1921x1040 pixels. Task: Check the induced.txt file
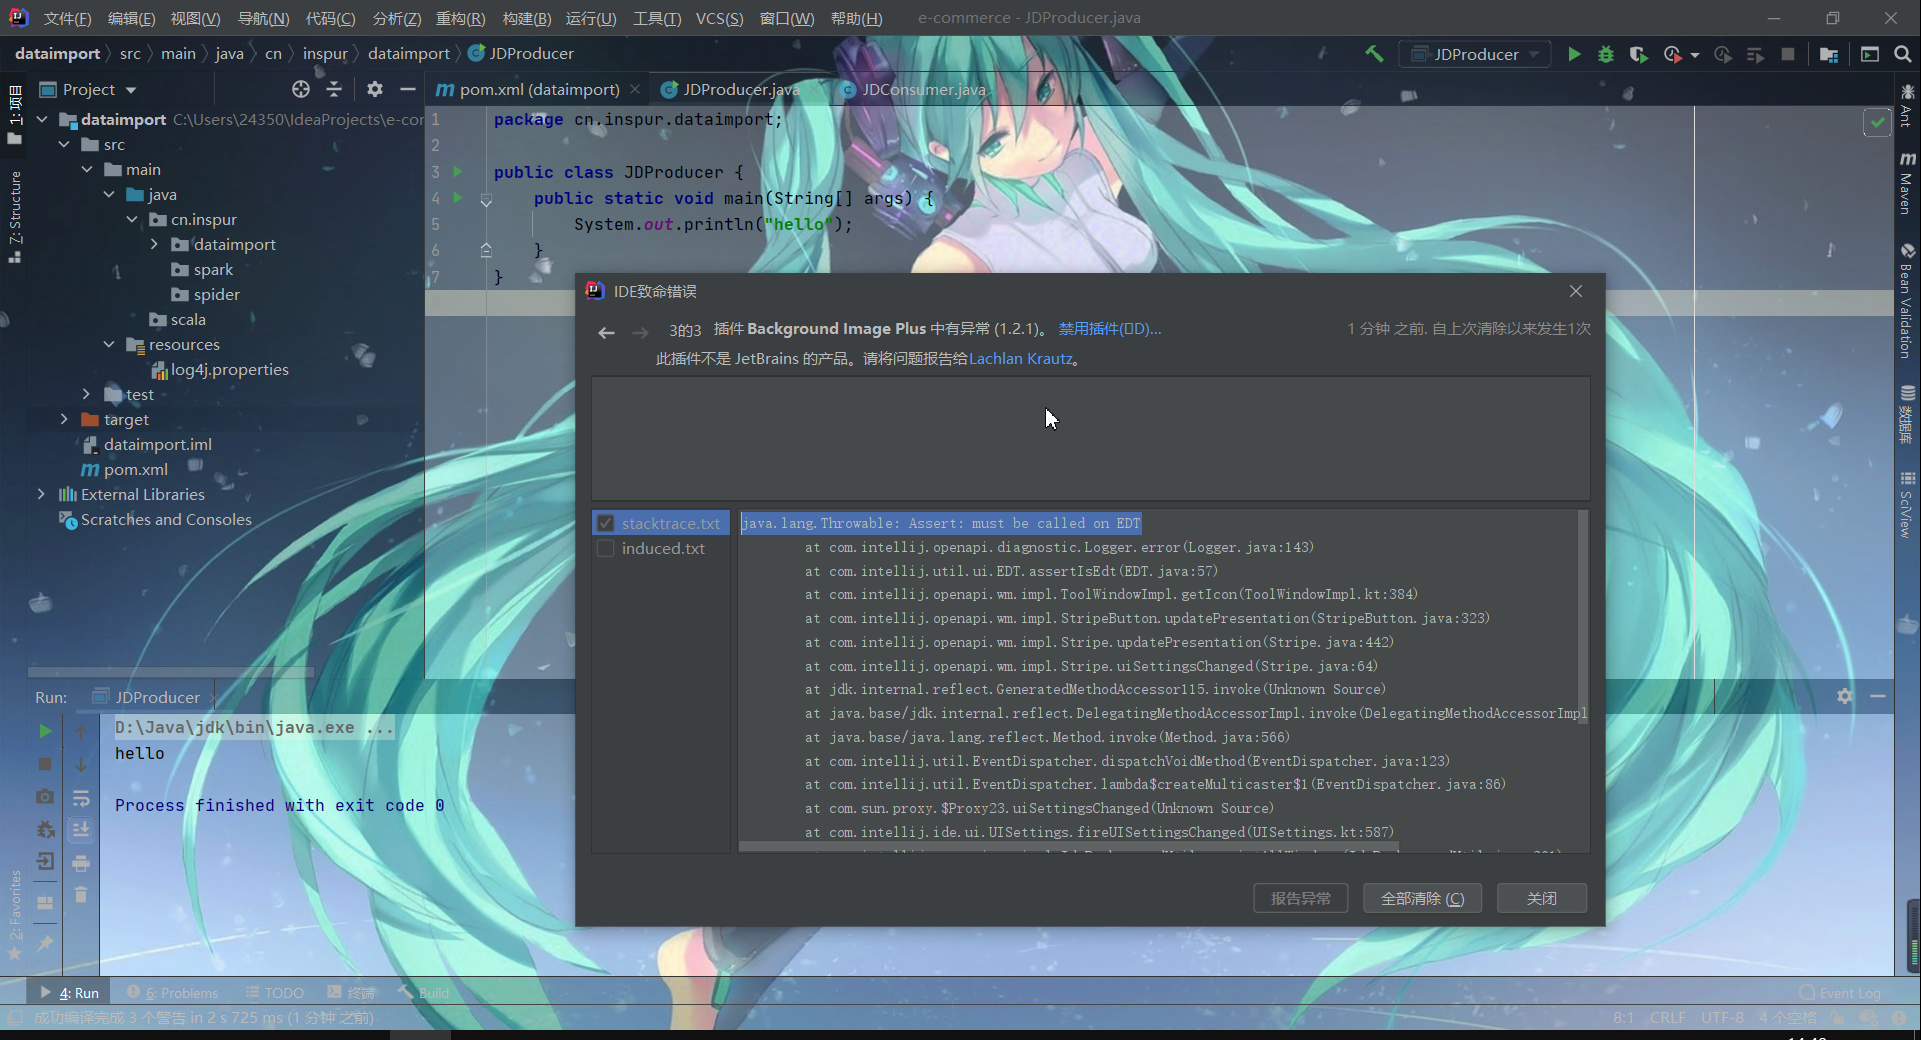click(605, 548)
